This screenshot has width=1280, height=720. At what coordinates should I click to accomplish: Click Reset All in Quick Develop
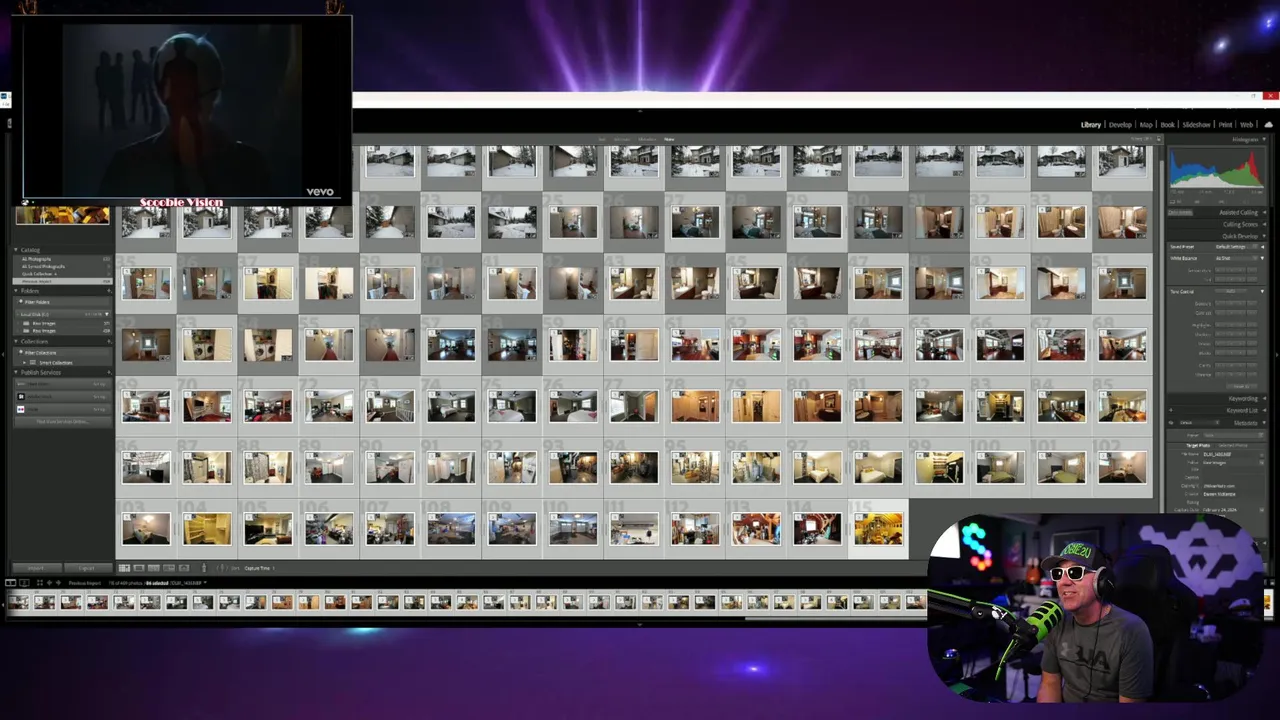[1241, 386]
